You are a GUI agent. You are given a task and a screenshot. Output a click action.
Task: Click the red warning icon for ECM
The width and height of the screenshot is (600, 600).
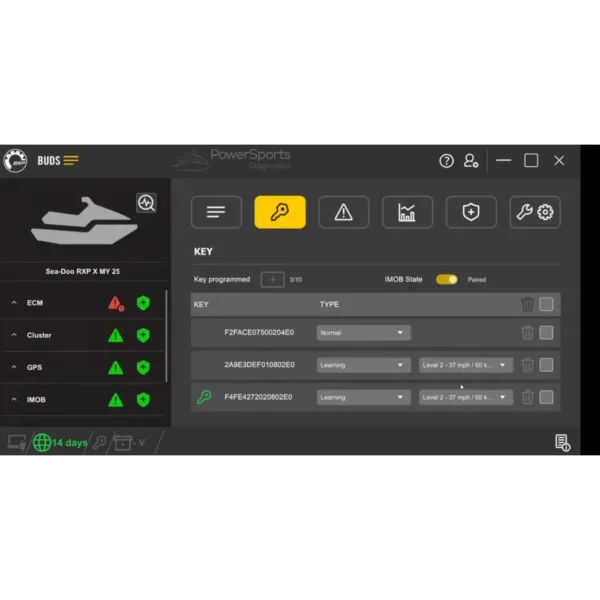[116, 303]
